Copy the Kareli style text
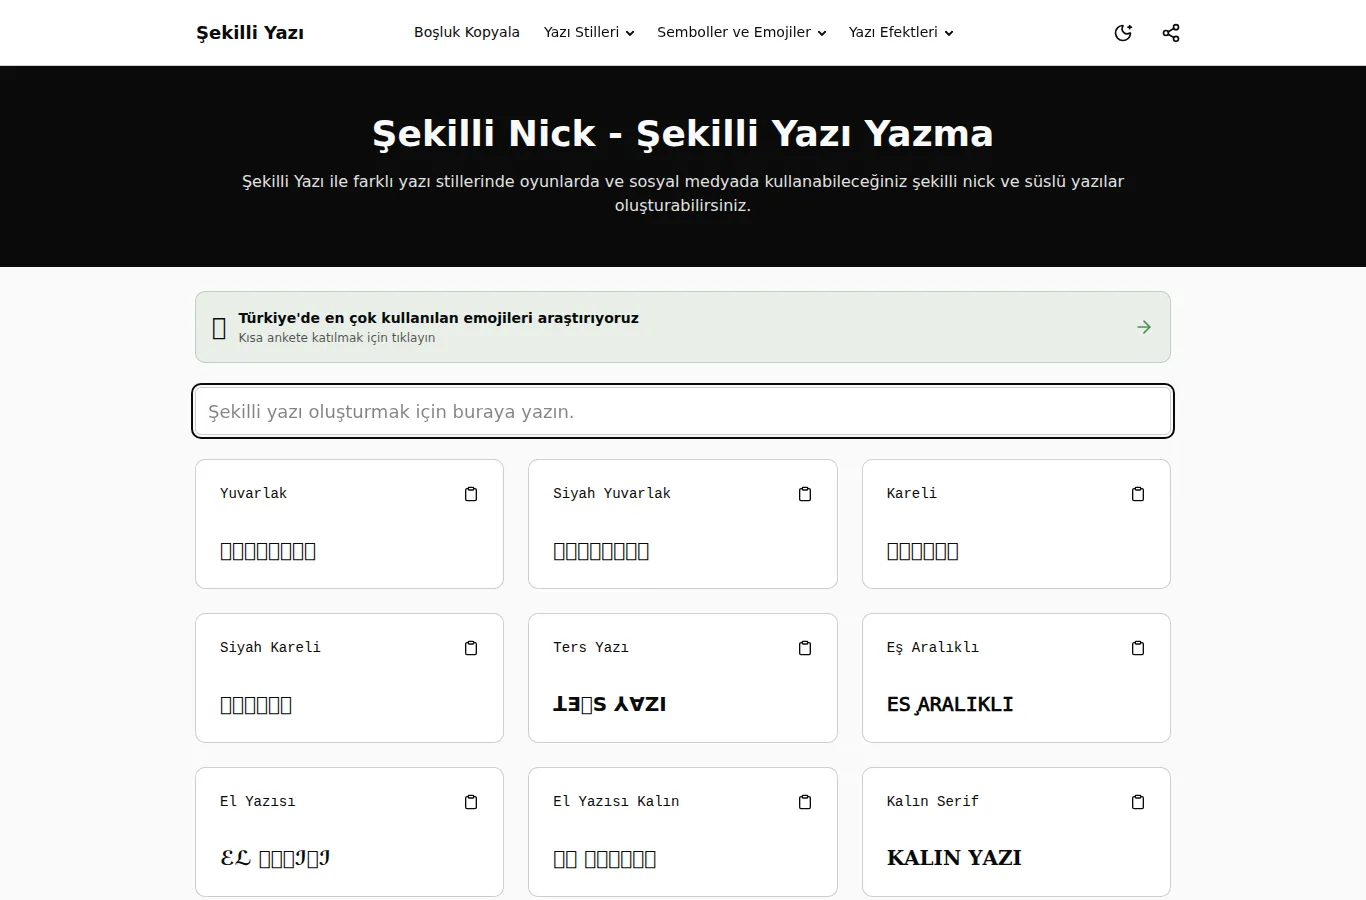 click(x=1138, y=494)
